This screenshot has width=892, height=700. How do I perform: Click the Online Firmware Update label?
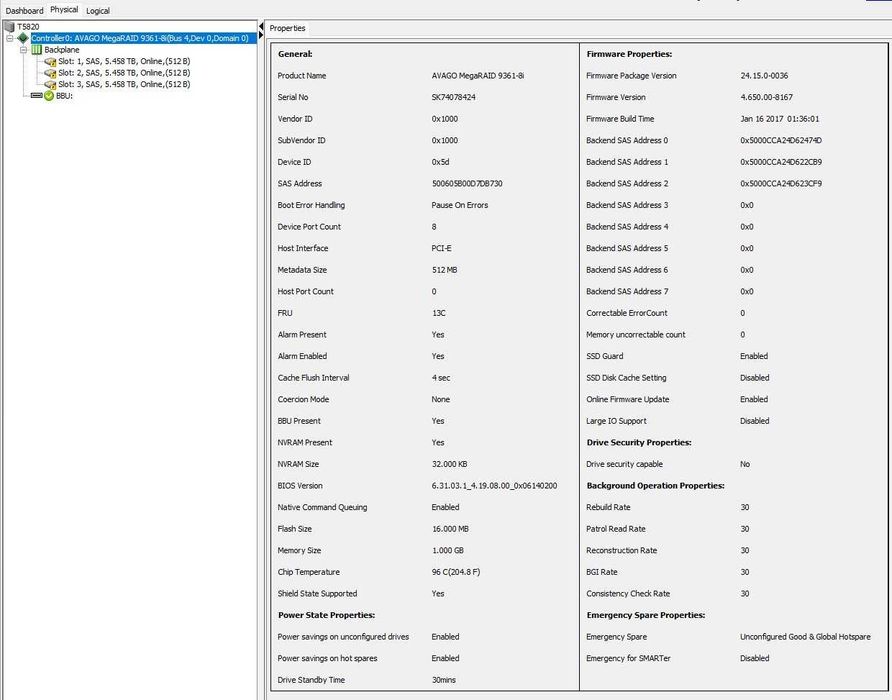(x=627, y=400)
